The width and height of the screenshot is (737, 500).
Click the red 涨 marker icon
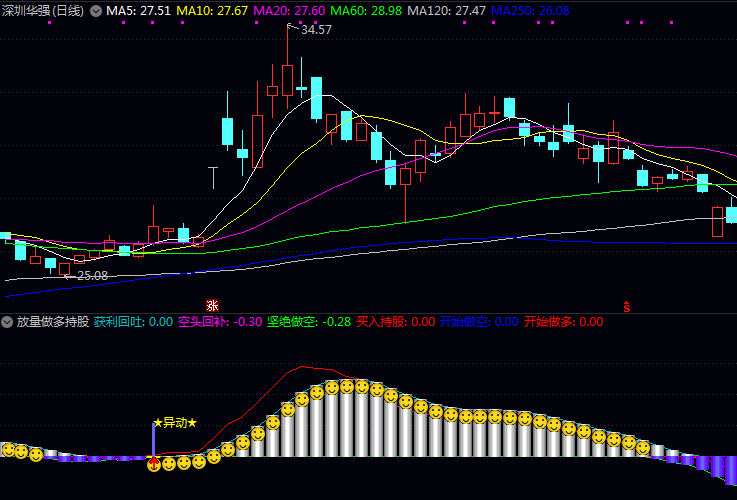(212, 305)
